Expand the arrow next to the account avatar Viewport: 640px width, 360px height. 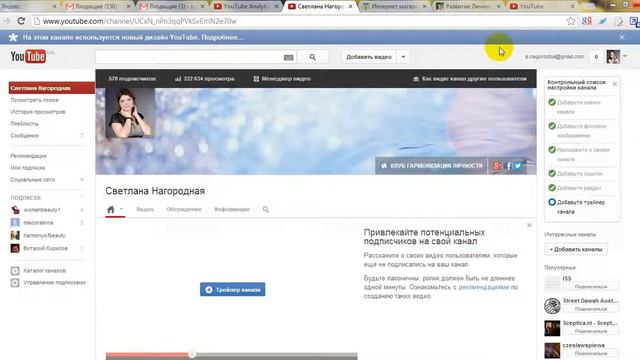click(x=625, y=56)
